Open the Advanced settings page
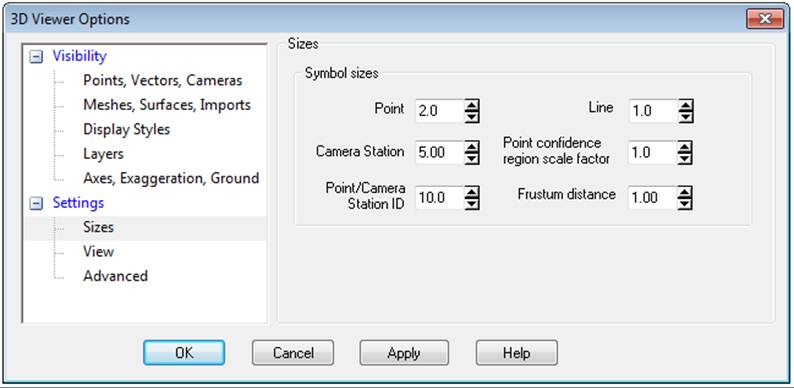The image size is (794, 388). (x=115, y=276)
